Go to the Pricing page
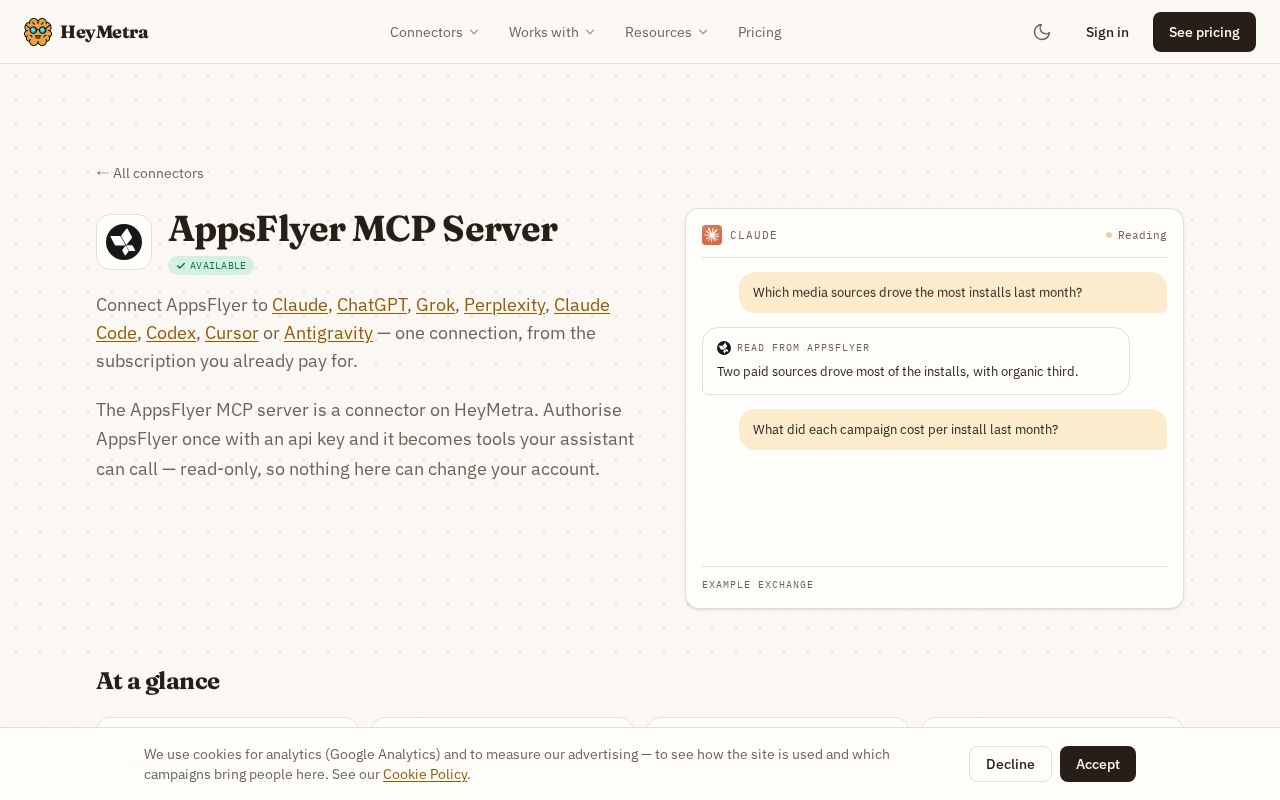Image resolution: width=1280 pixels, height=800 pixels. click(760, 32)
